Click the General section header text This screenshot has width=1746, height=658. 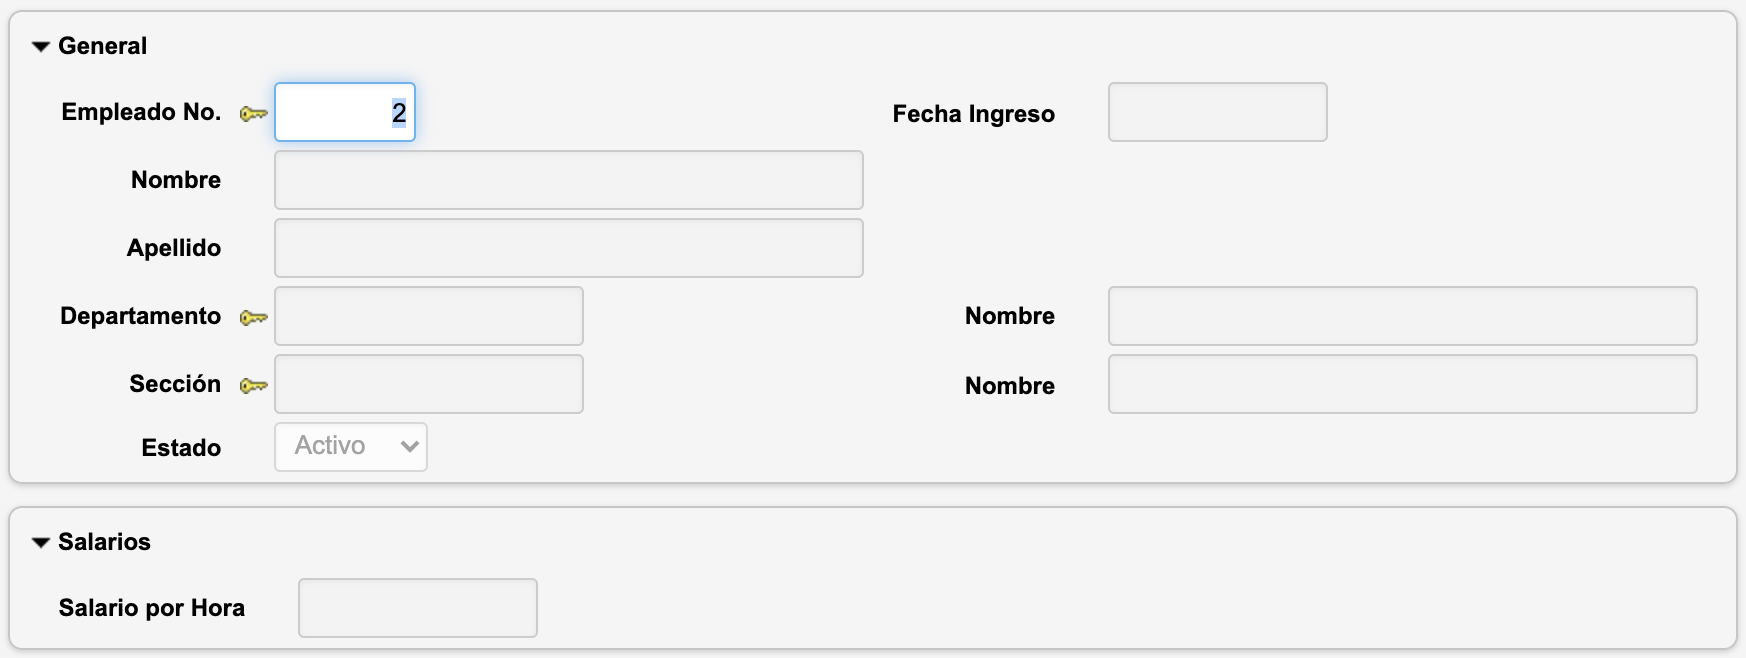102,46
